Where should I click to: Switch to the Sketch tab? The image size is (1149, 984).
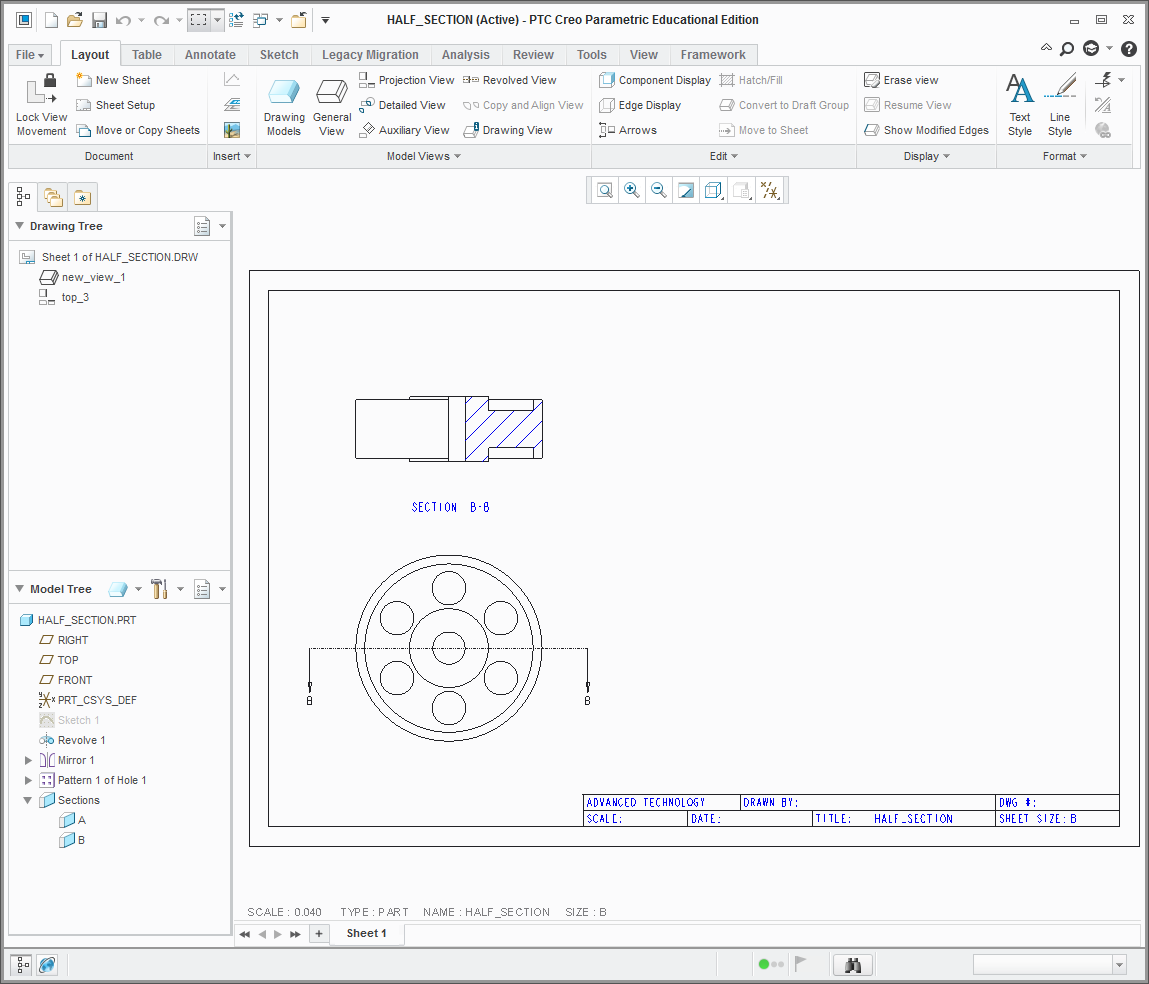click(x=279, y=54)
